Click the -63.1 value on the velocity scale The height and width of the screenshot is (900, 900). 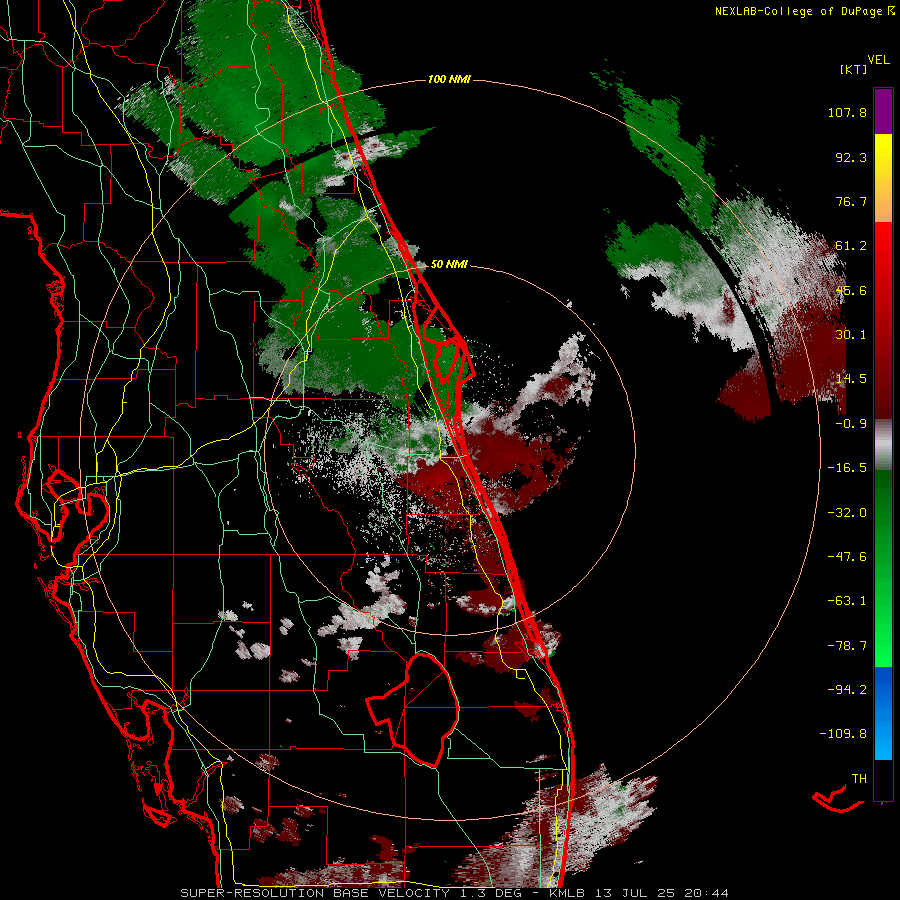847,601
